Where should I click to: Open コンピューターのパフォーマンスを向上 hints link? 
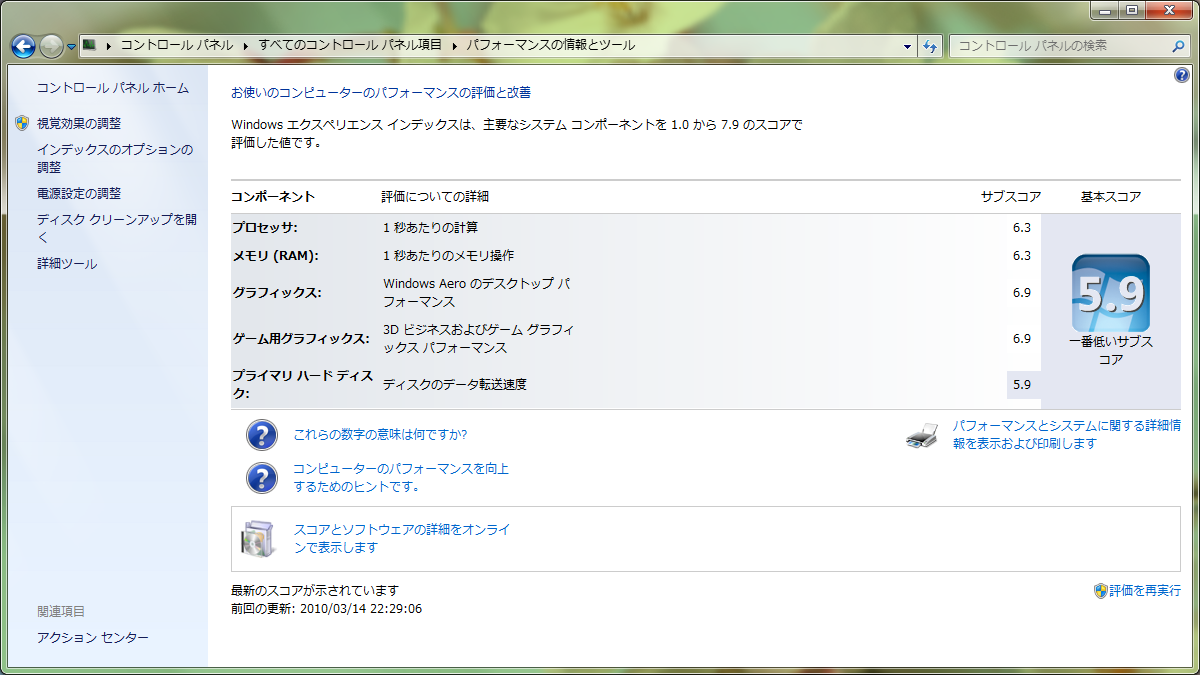point(401,478)
